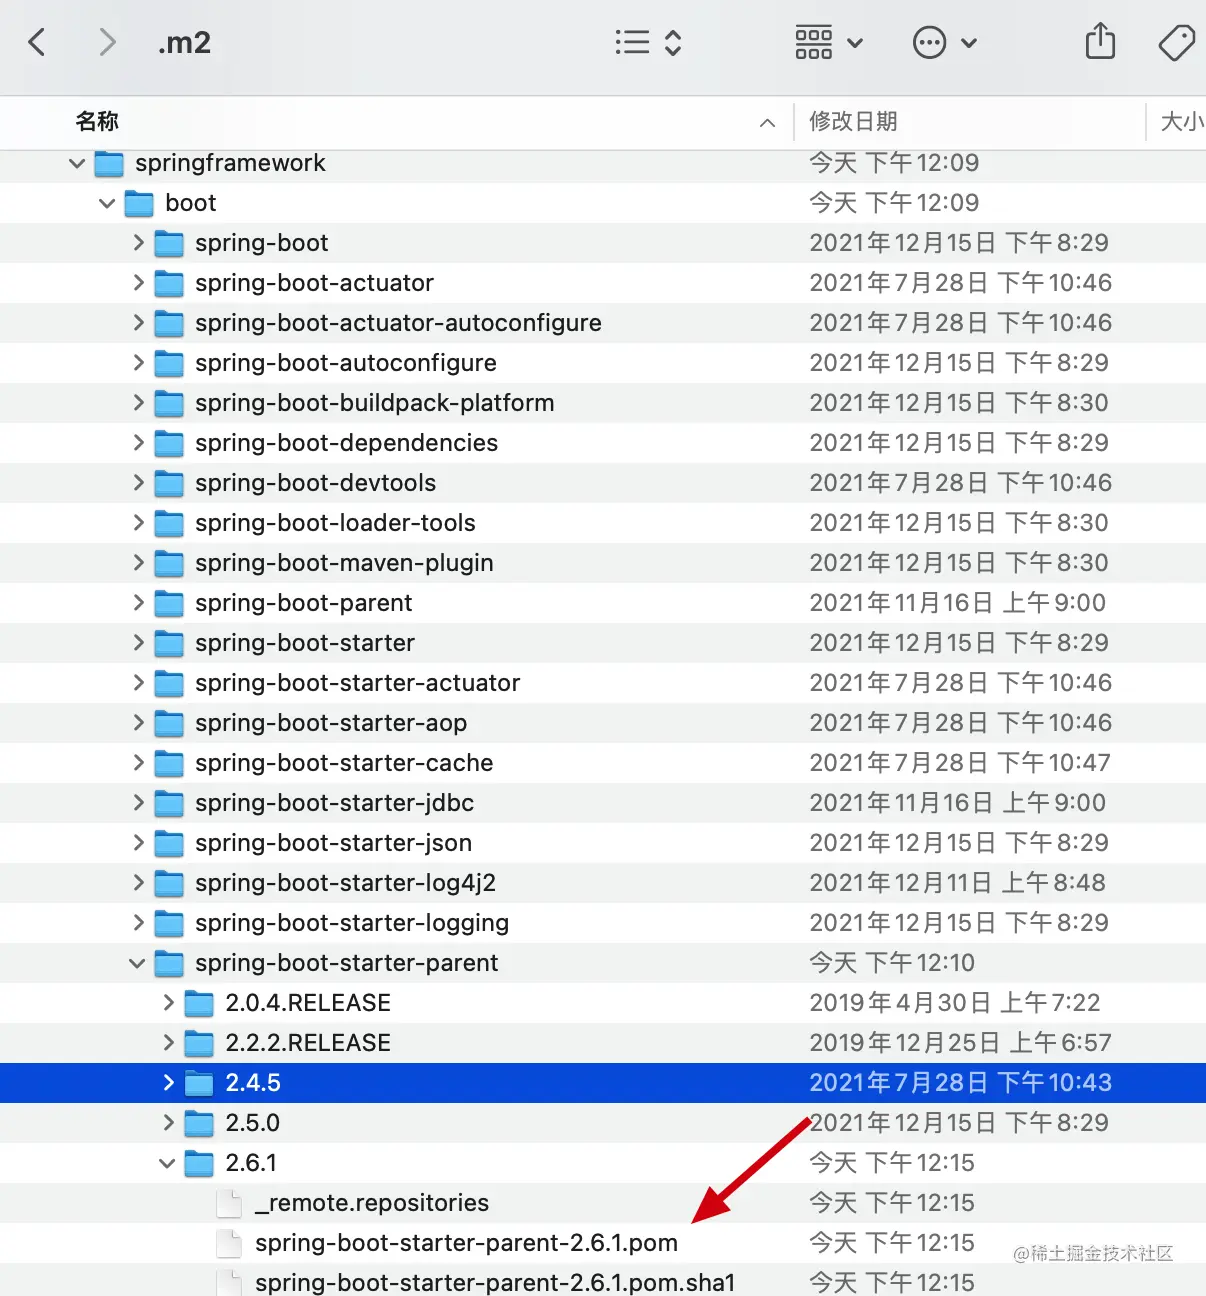The image size is (1206, 1296).
Task: Select the springframework folder icon
Action: 109,163
